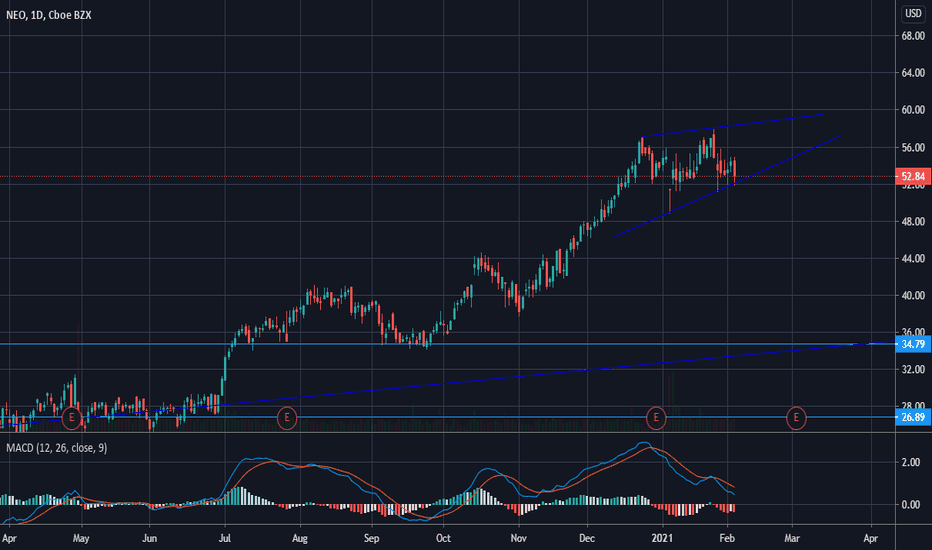Select the blue 26.89 price line label

pos(913,417)
